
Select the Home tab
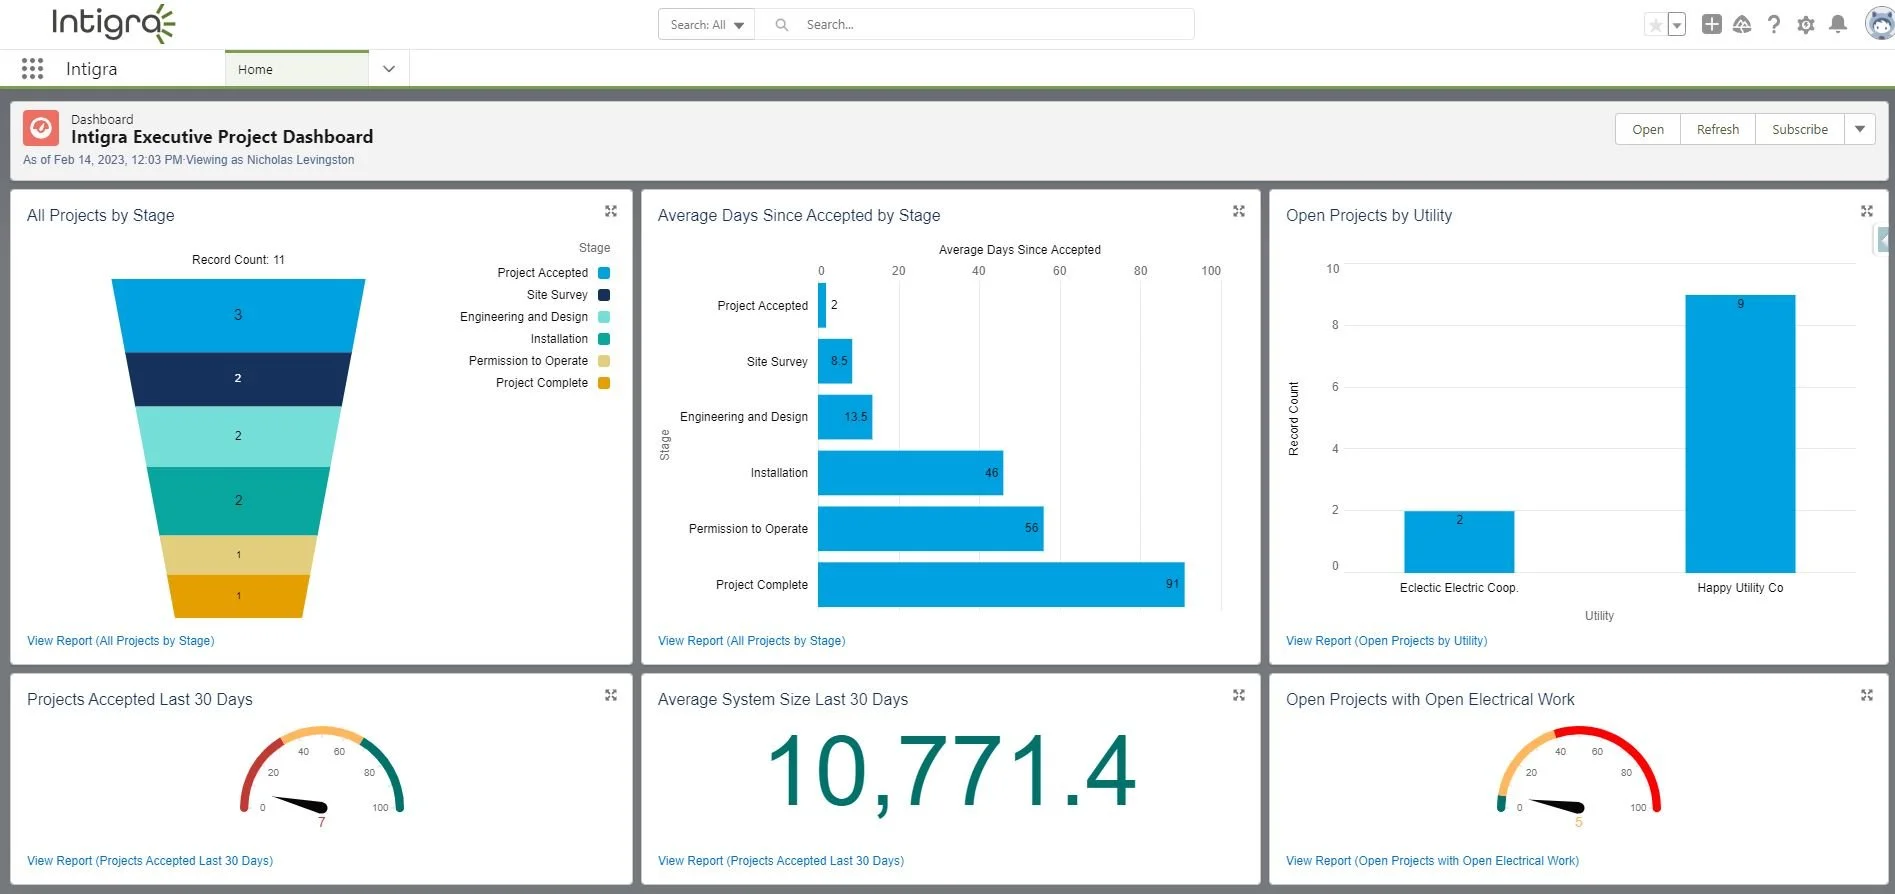pos(296,69)
